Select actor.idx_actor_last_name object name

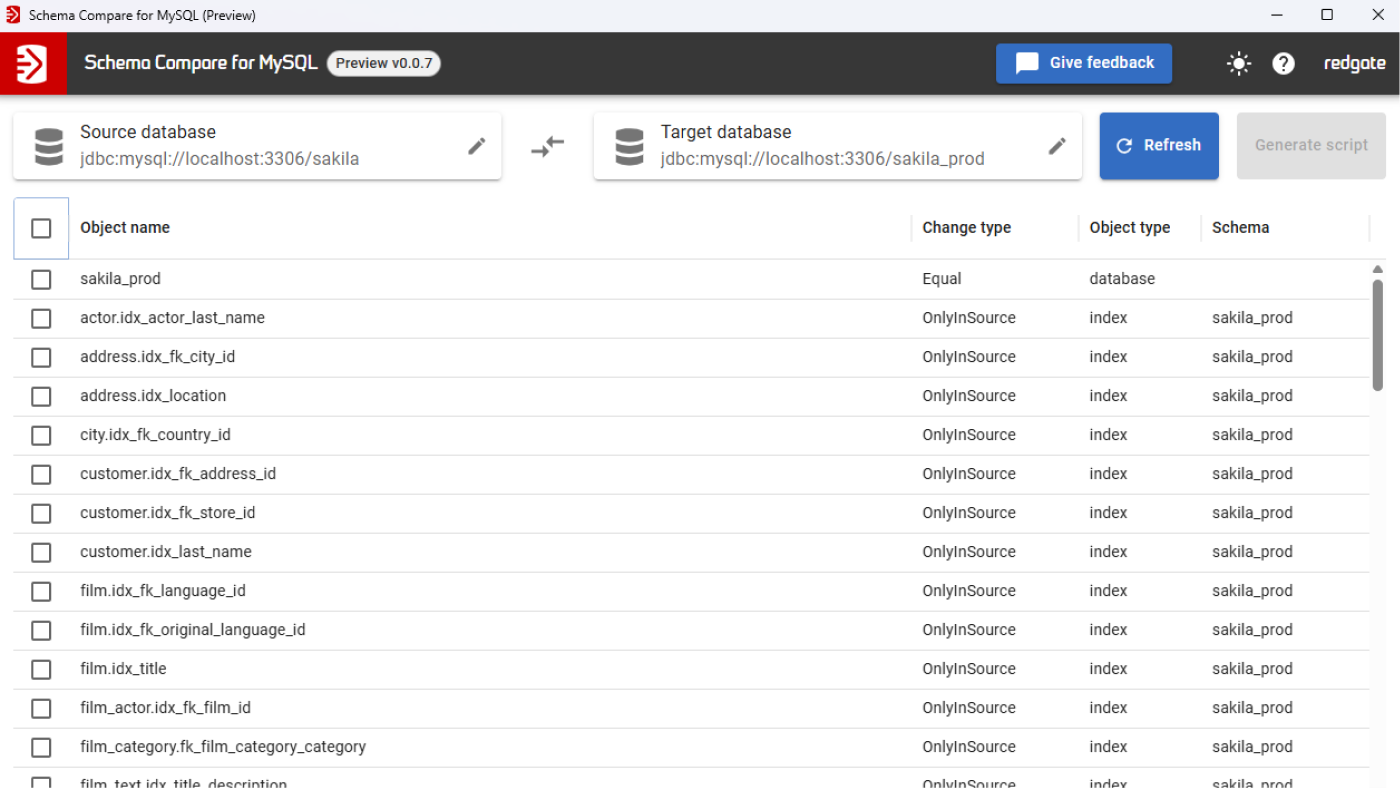(x=172, y=318)
